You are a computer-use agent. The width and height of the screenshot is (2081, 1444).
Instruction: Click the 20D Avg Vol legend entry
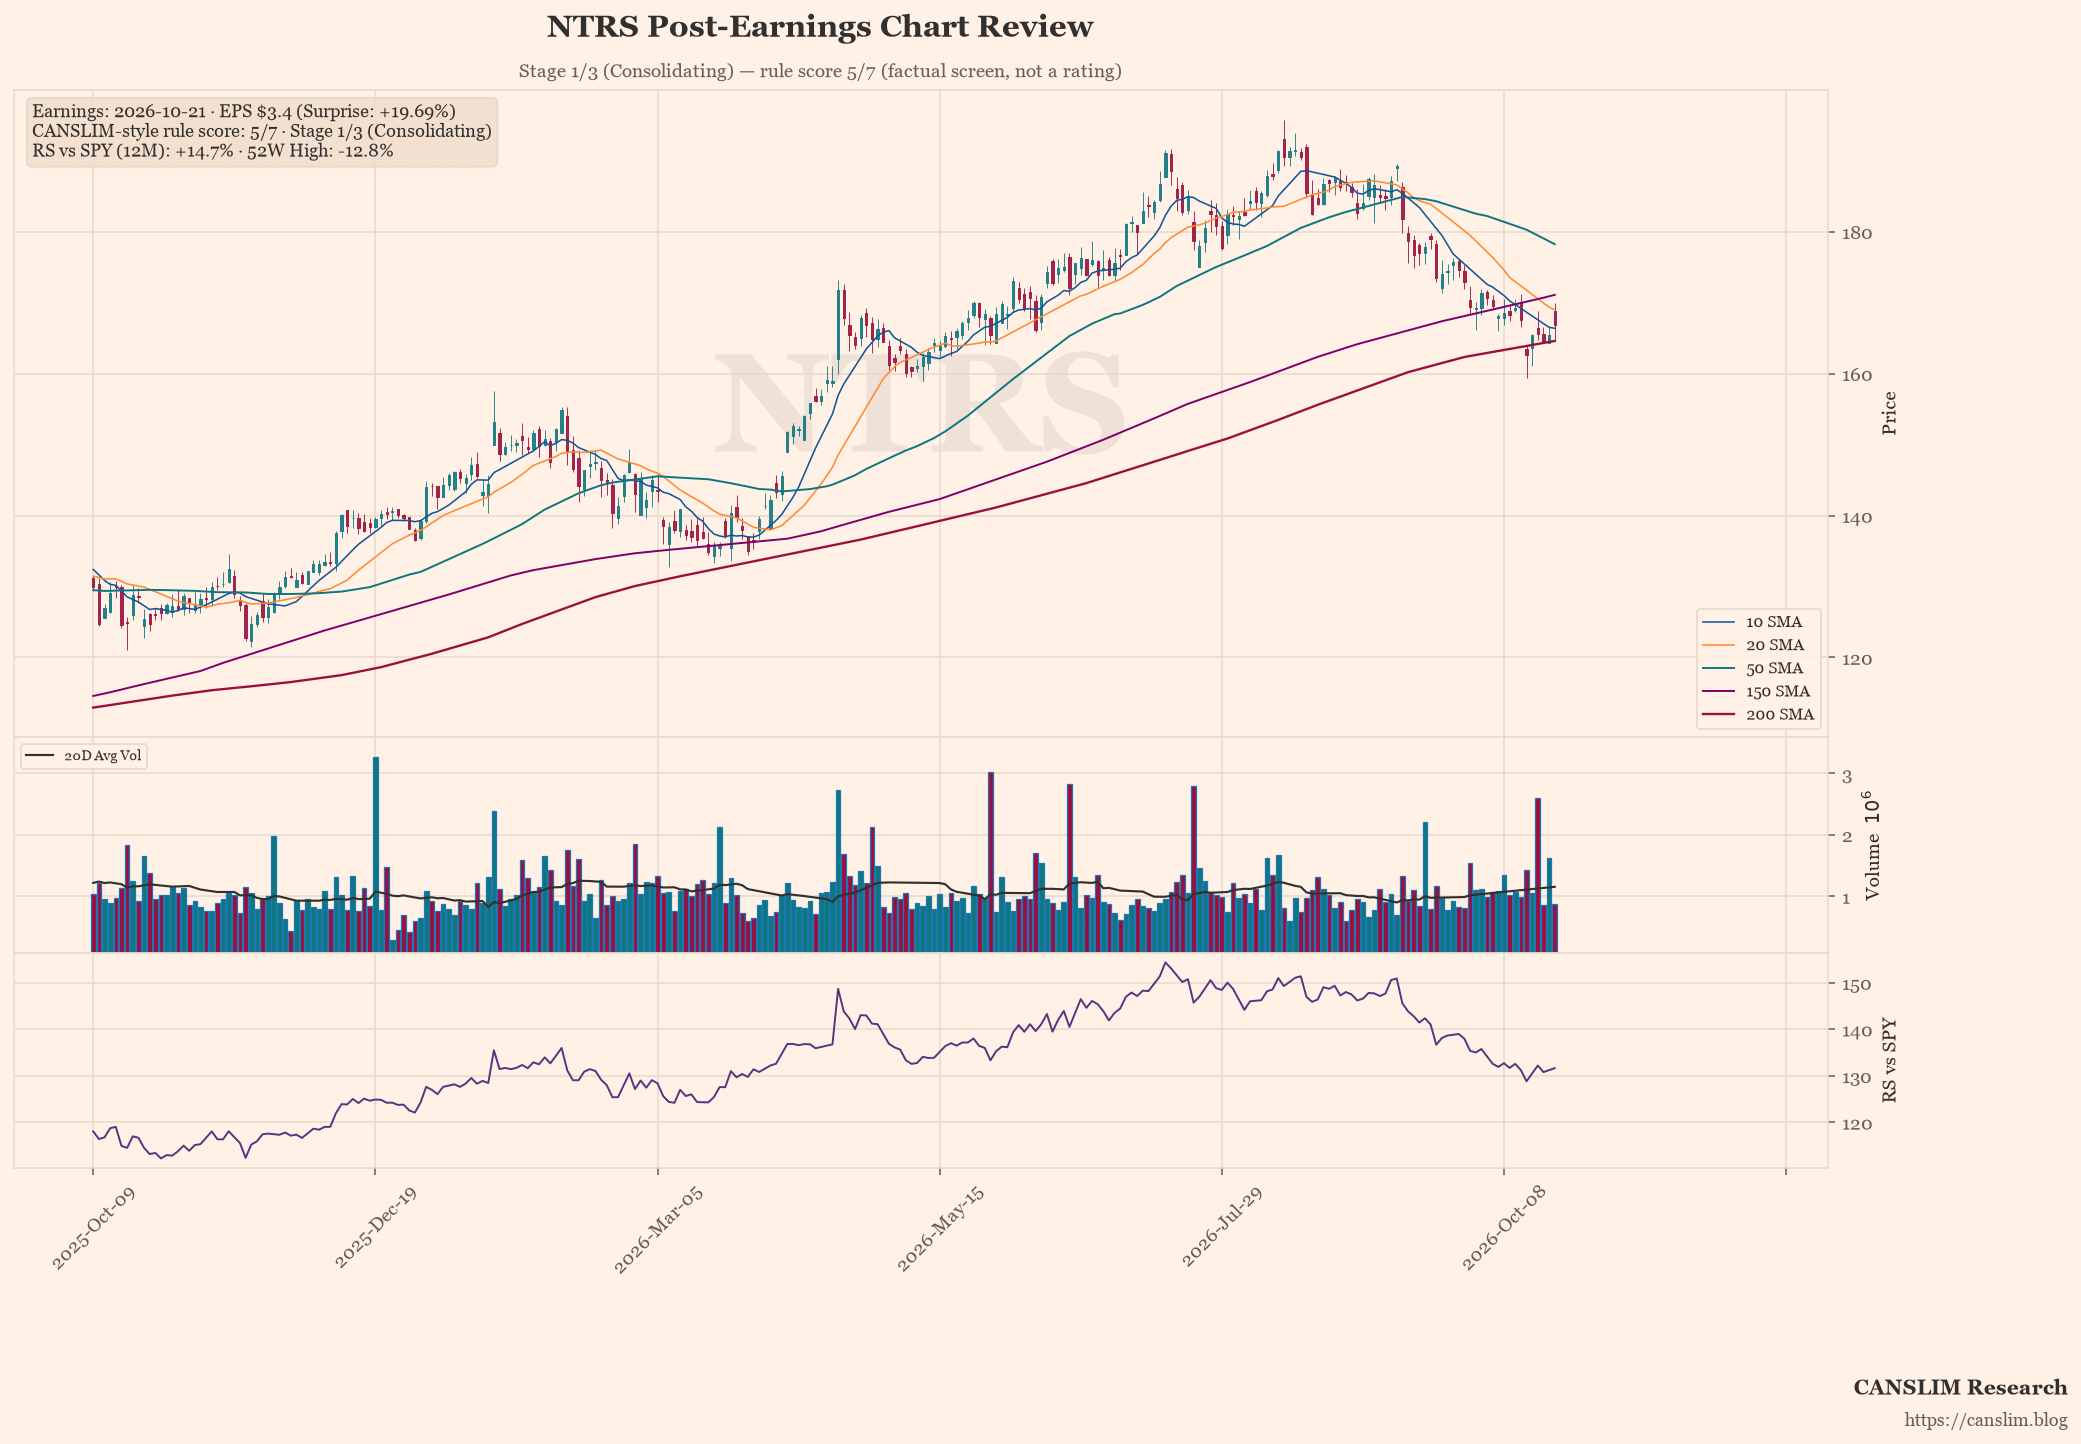pyautogui.click(x=84, y=756)
